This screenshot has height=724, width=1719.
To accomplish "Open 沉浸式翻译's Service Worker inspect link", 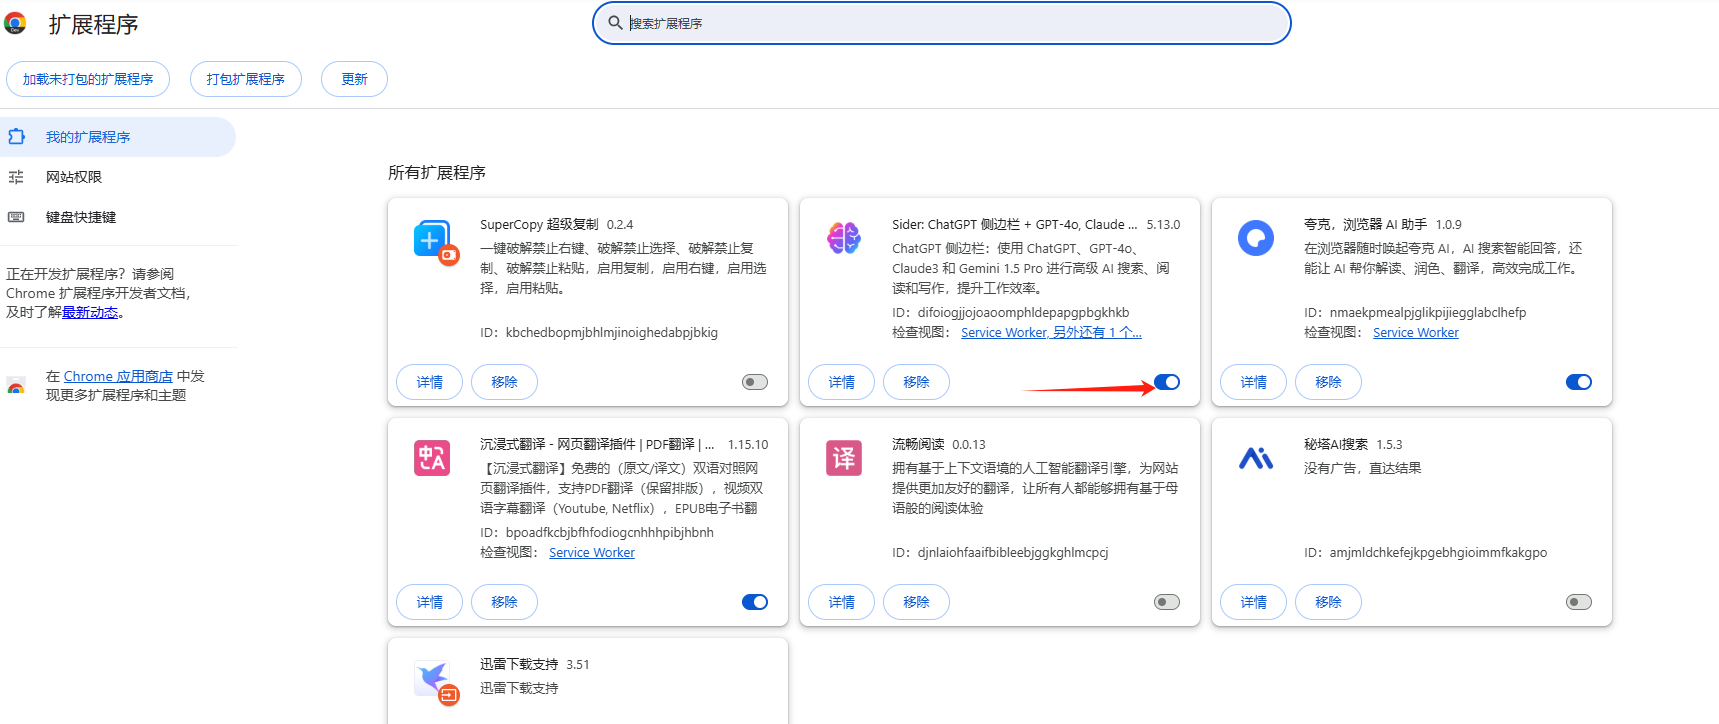I will pos(592,552).
